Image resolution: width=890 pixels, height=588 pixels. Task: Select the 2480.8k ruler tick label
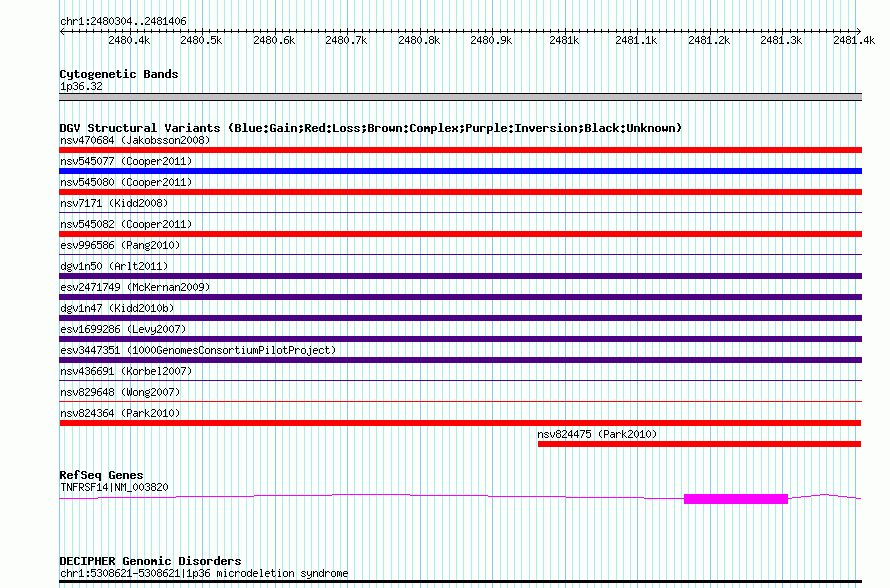(419, 40)
